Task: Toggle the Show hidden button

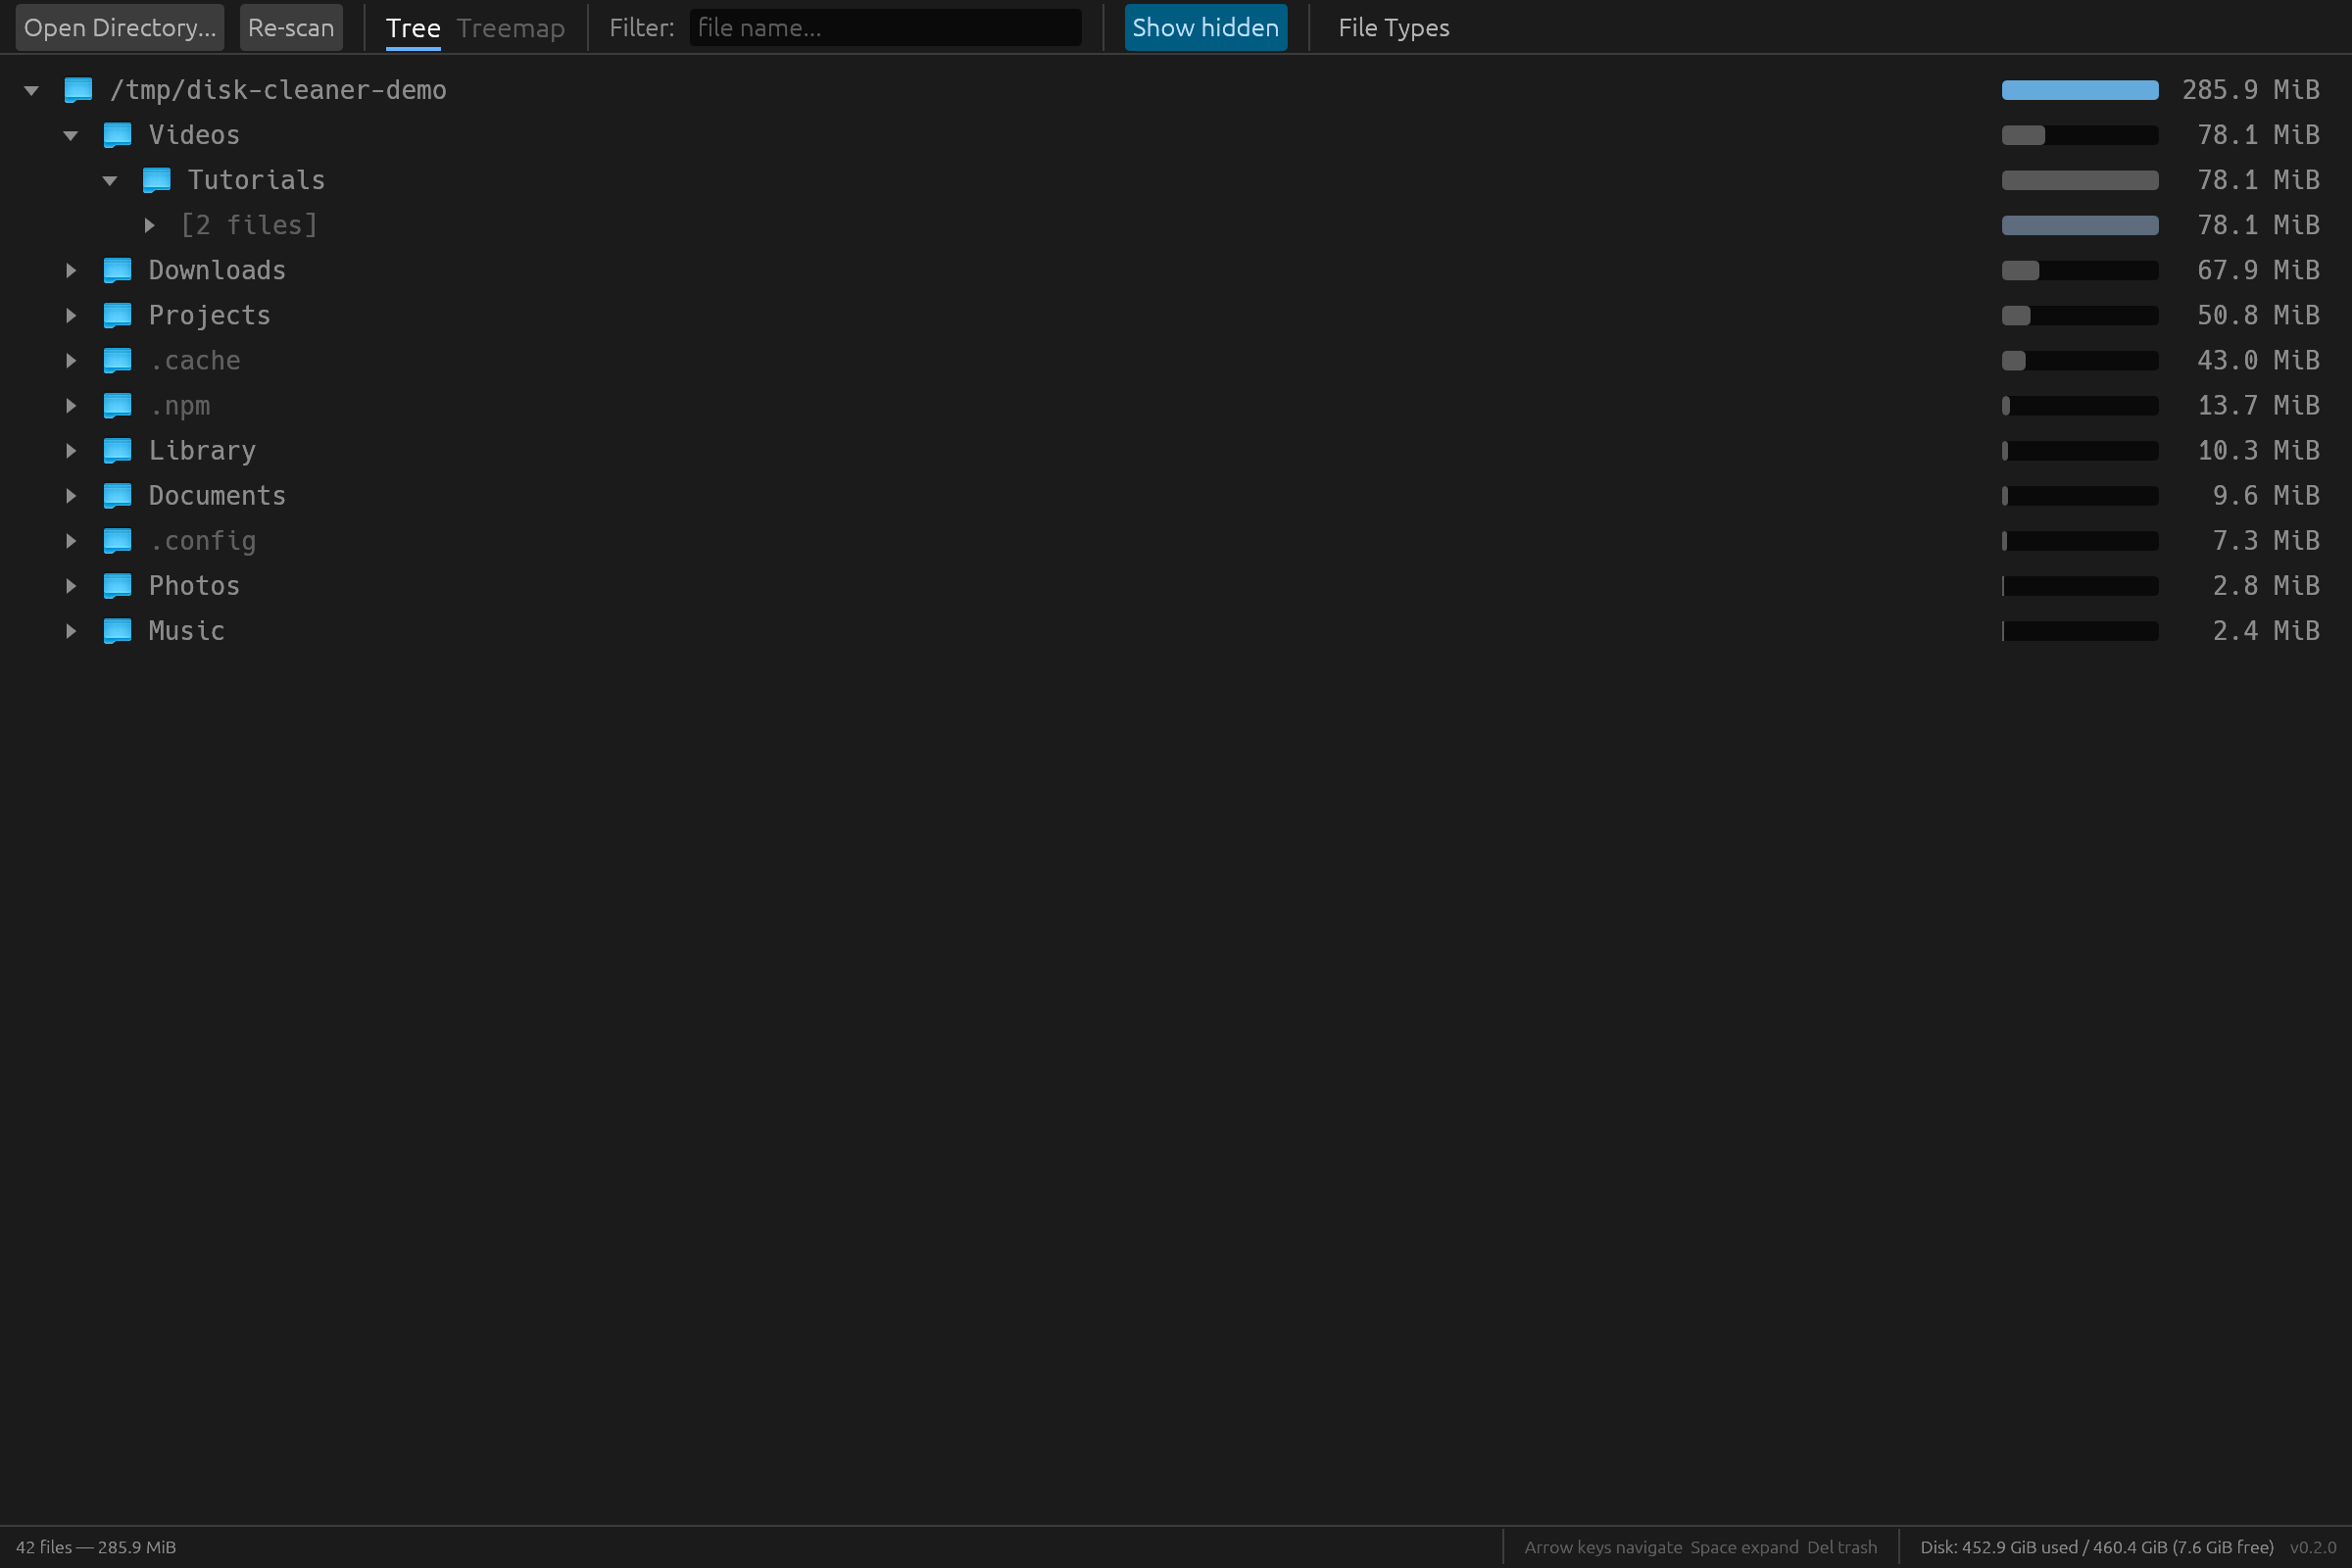Action: [x=1205, y=28]
